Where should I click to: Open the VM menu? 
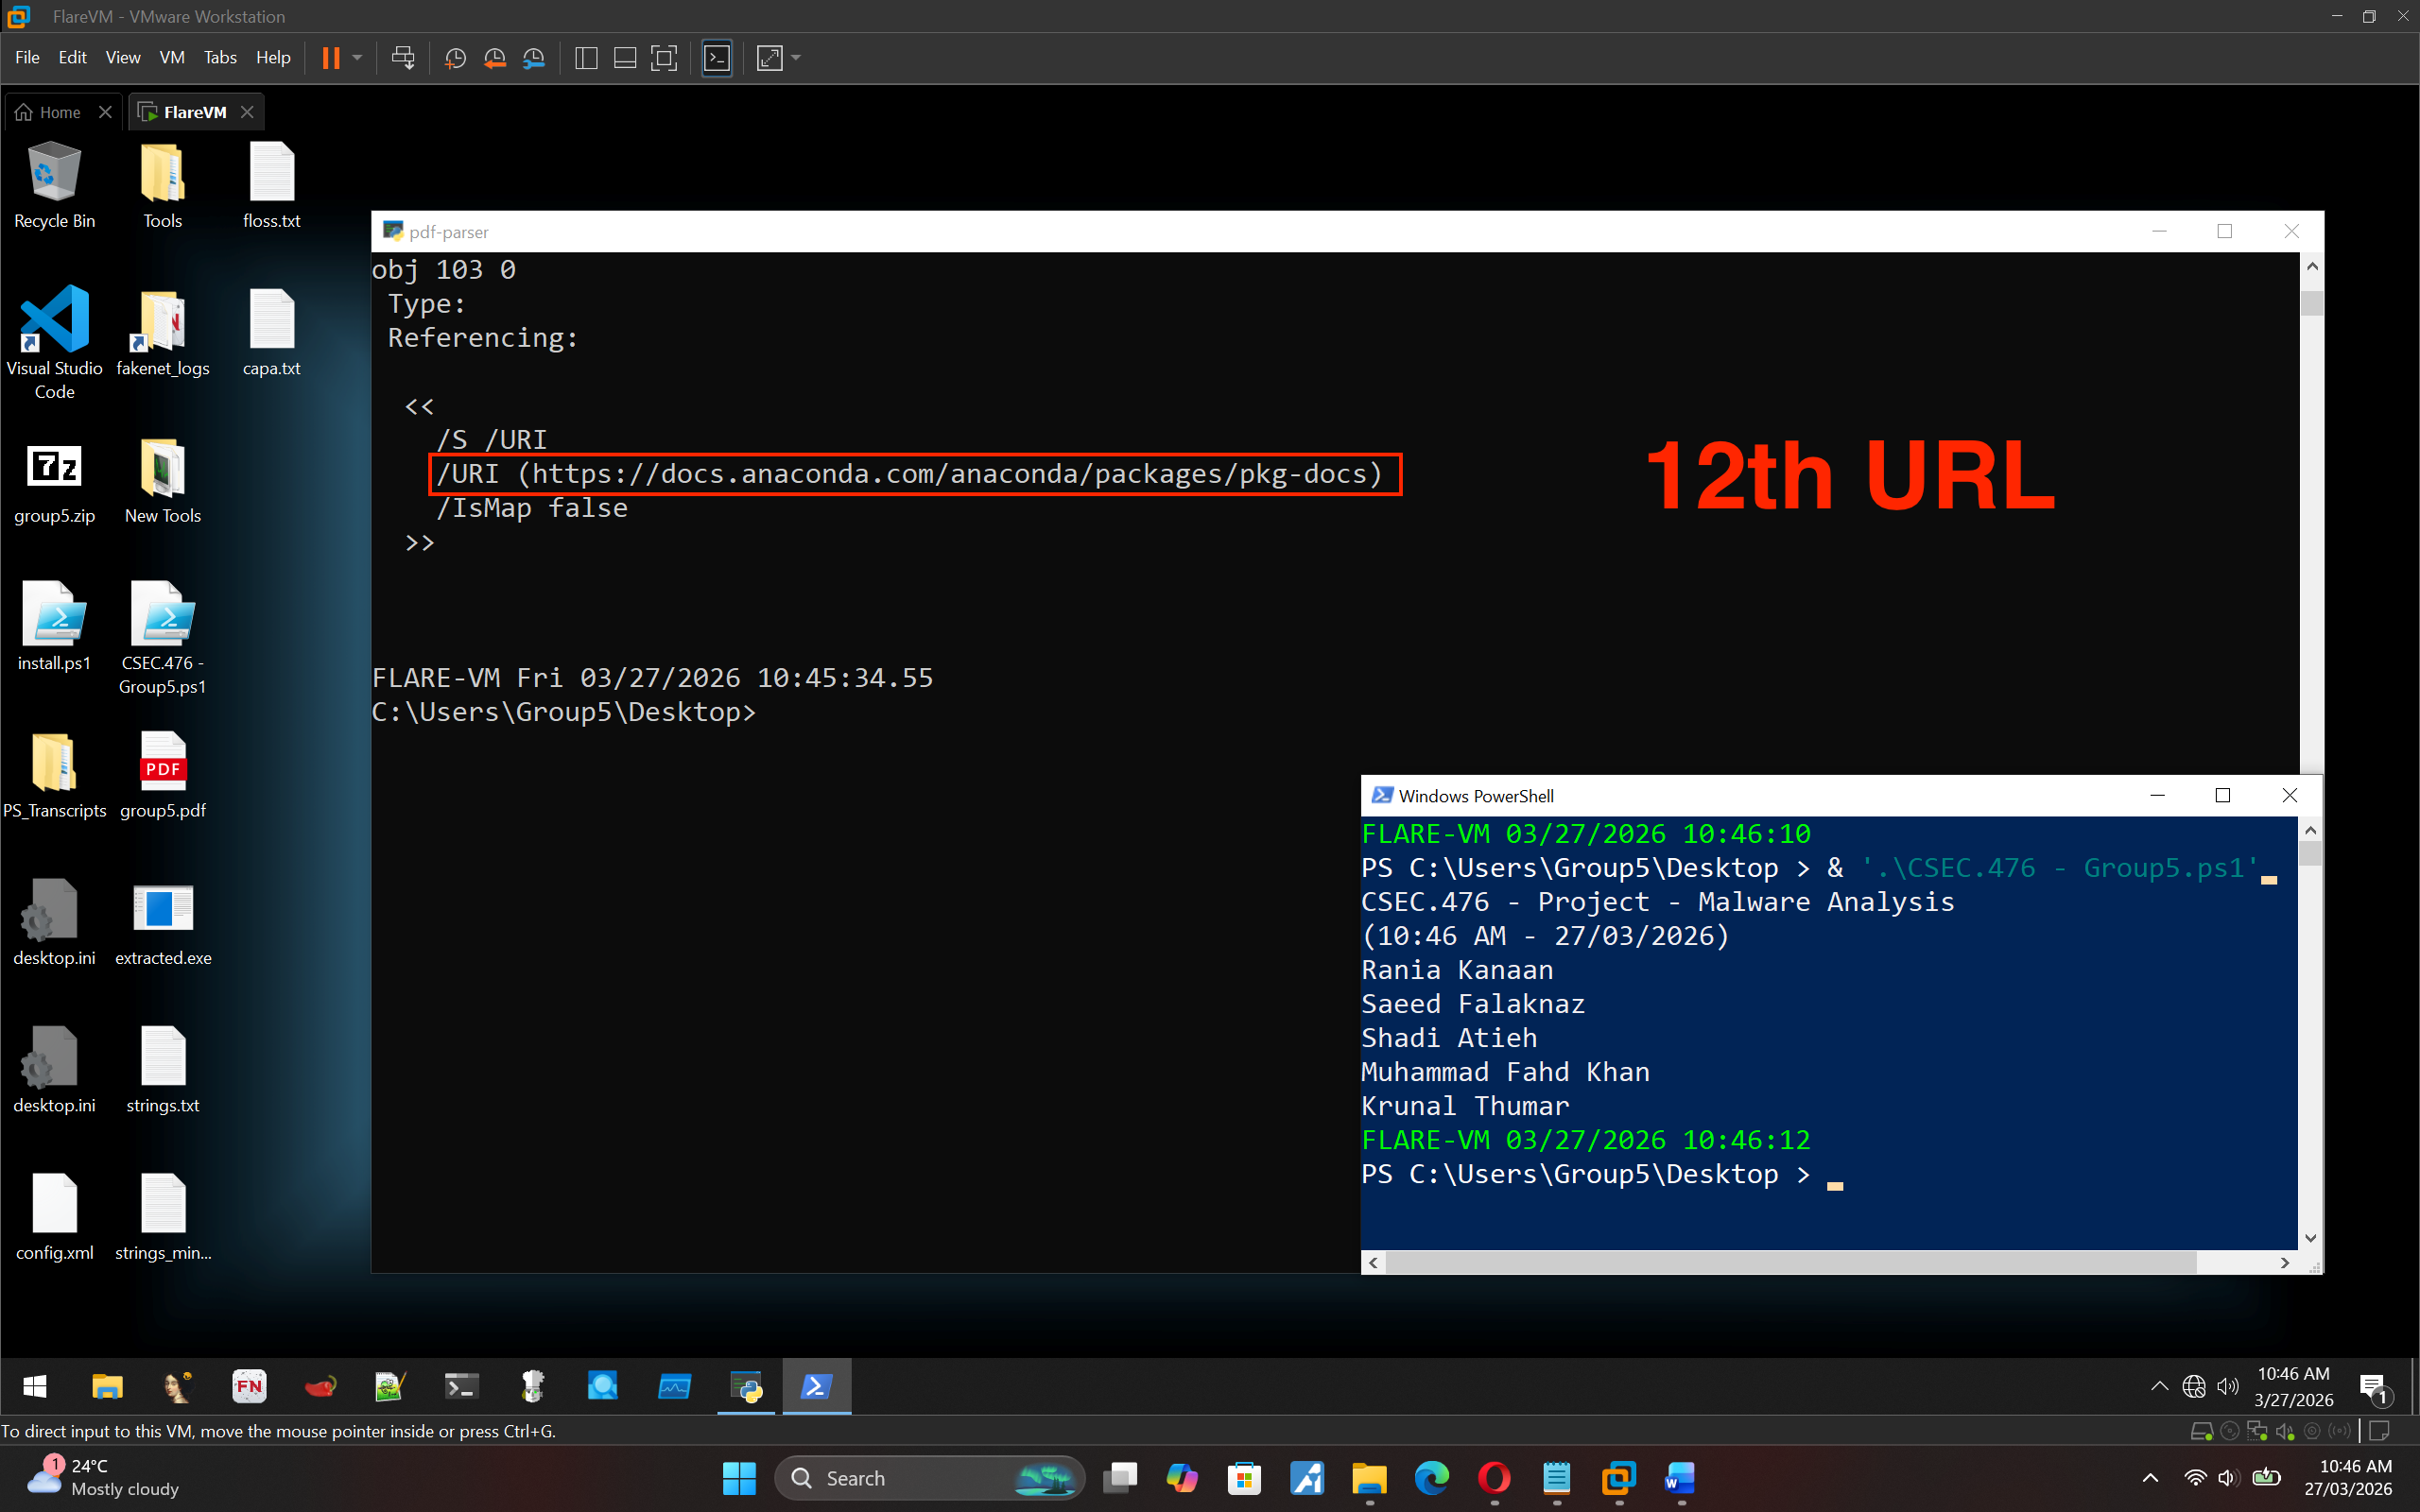coord(171,58)
